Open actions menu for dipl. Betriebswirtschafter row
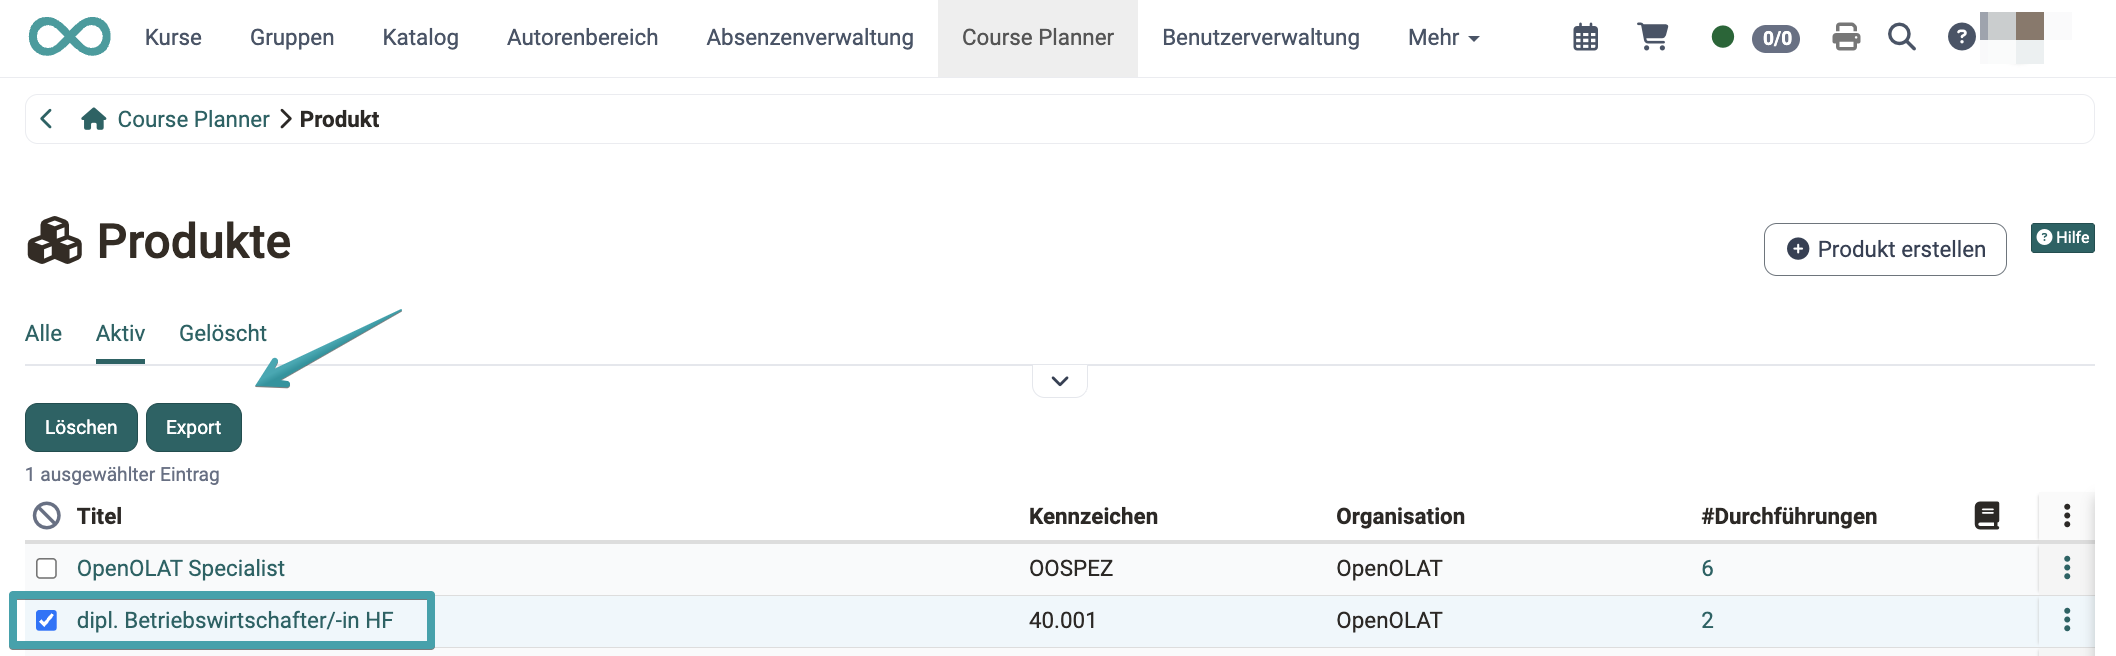Screen dimensions: 2116x656 point(2067,620)
